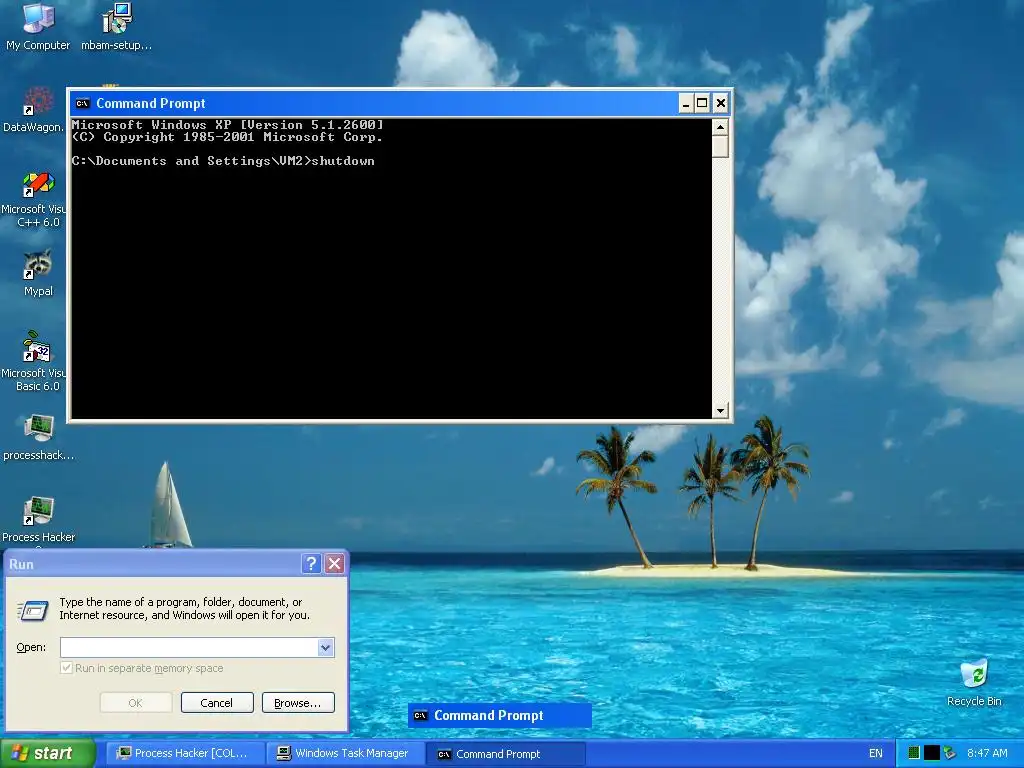Select the mbam-setup installer icon

(116, 26)
